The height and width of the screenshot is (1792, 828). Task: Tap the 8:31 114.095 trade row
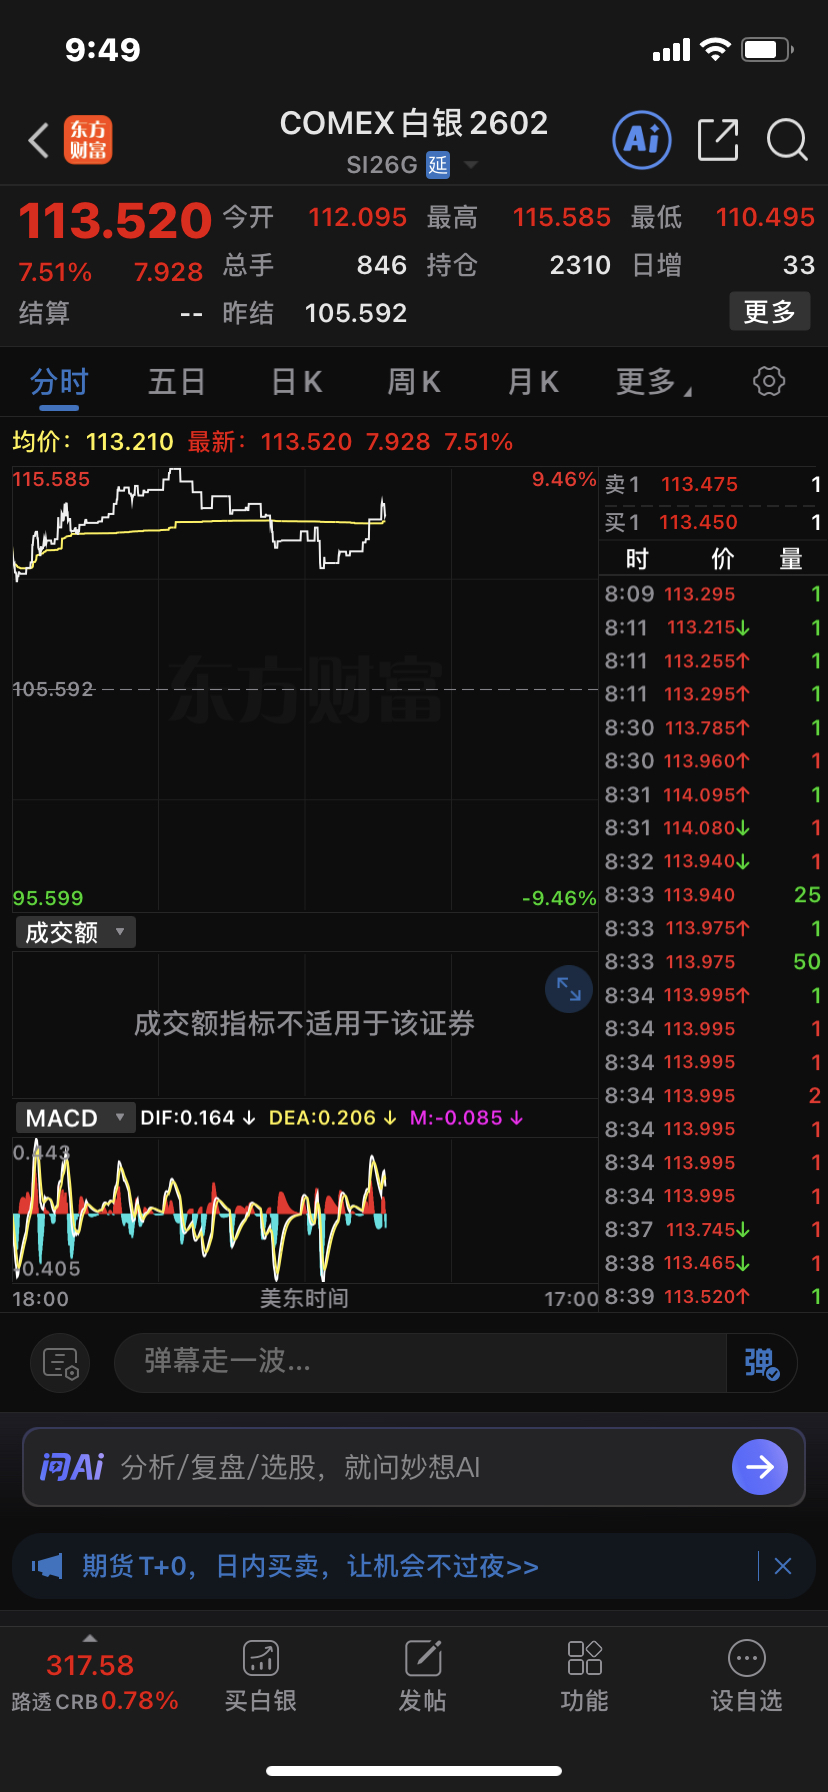[713, 795]
